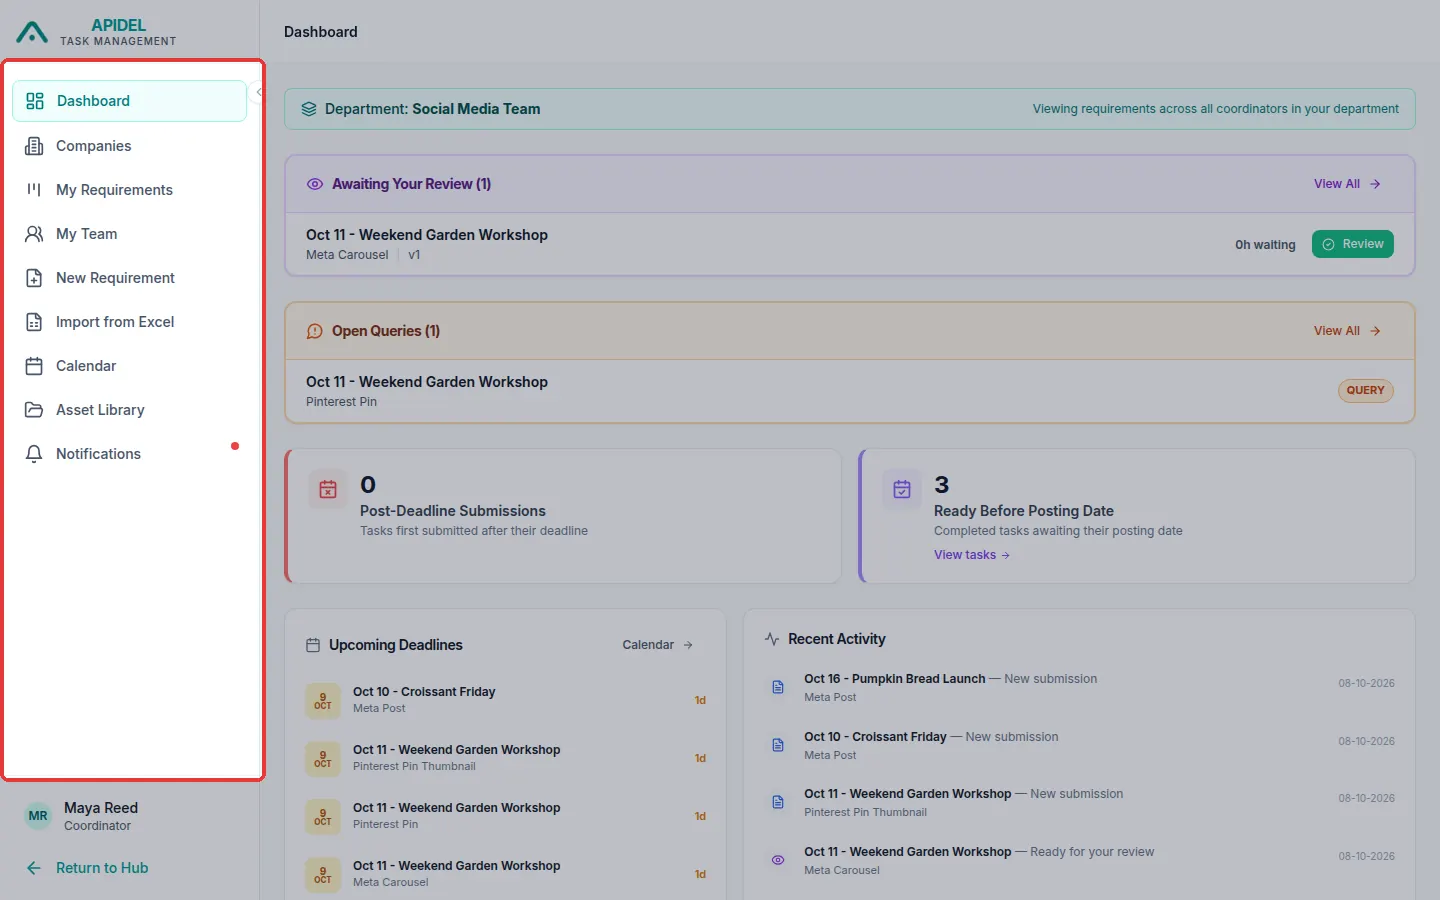1440x900 pixels.
Task: Open the Calendar link in Upcoming Deadlines
Action: pyautogui.click(x=658, y=645)
